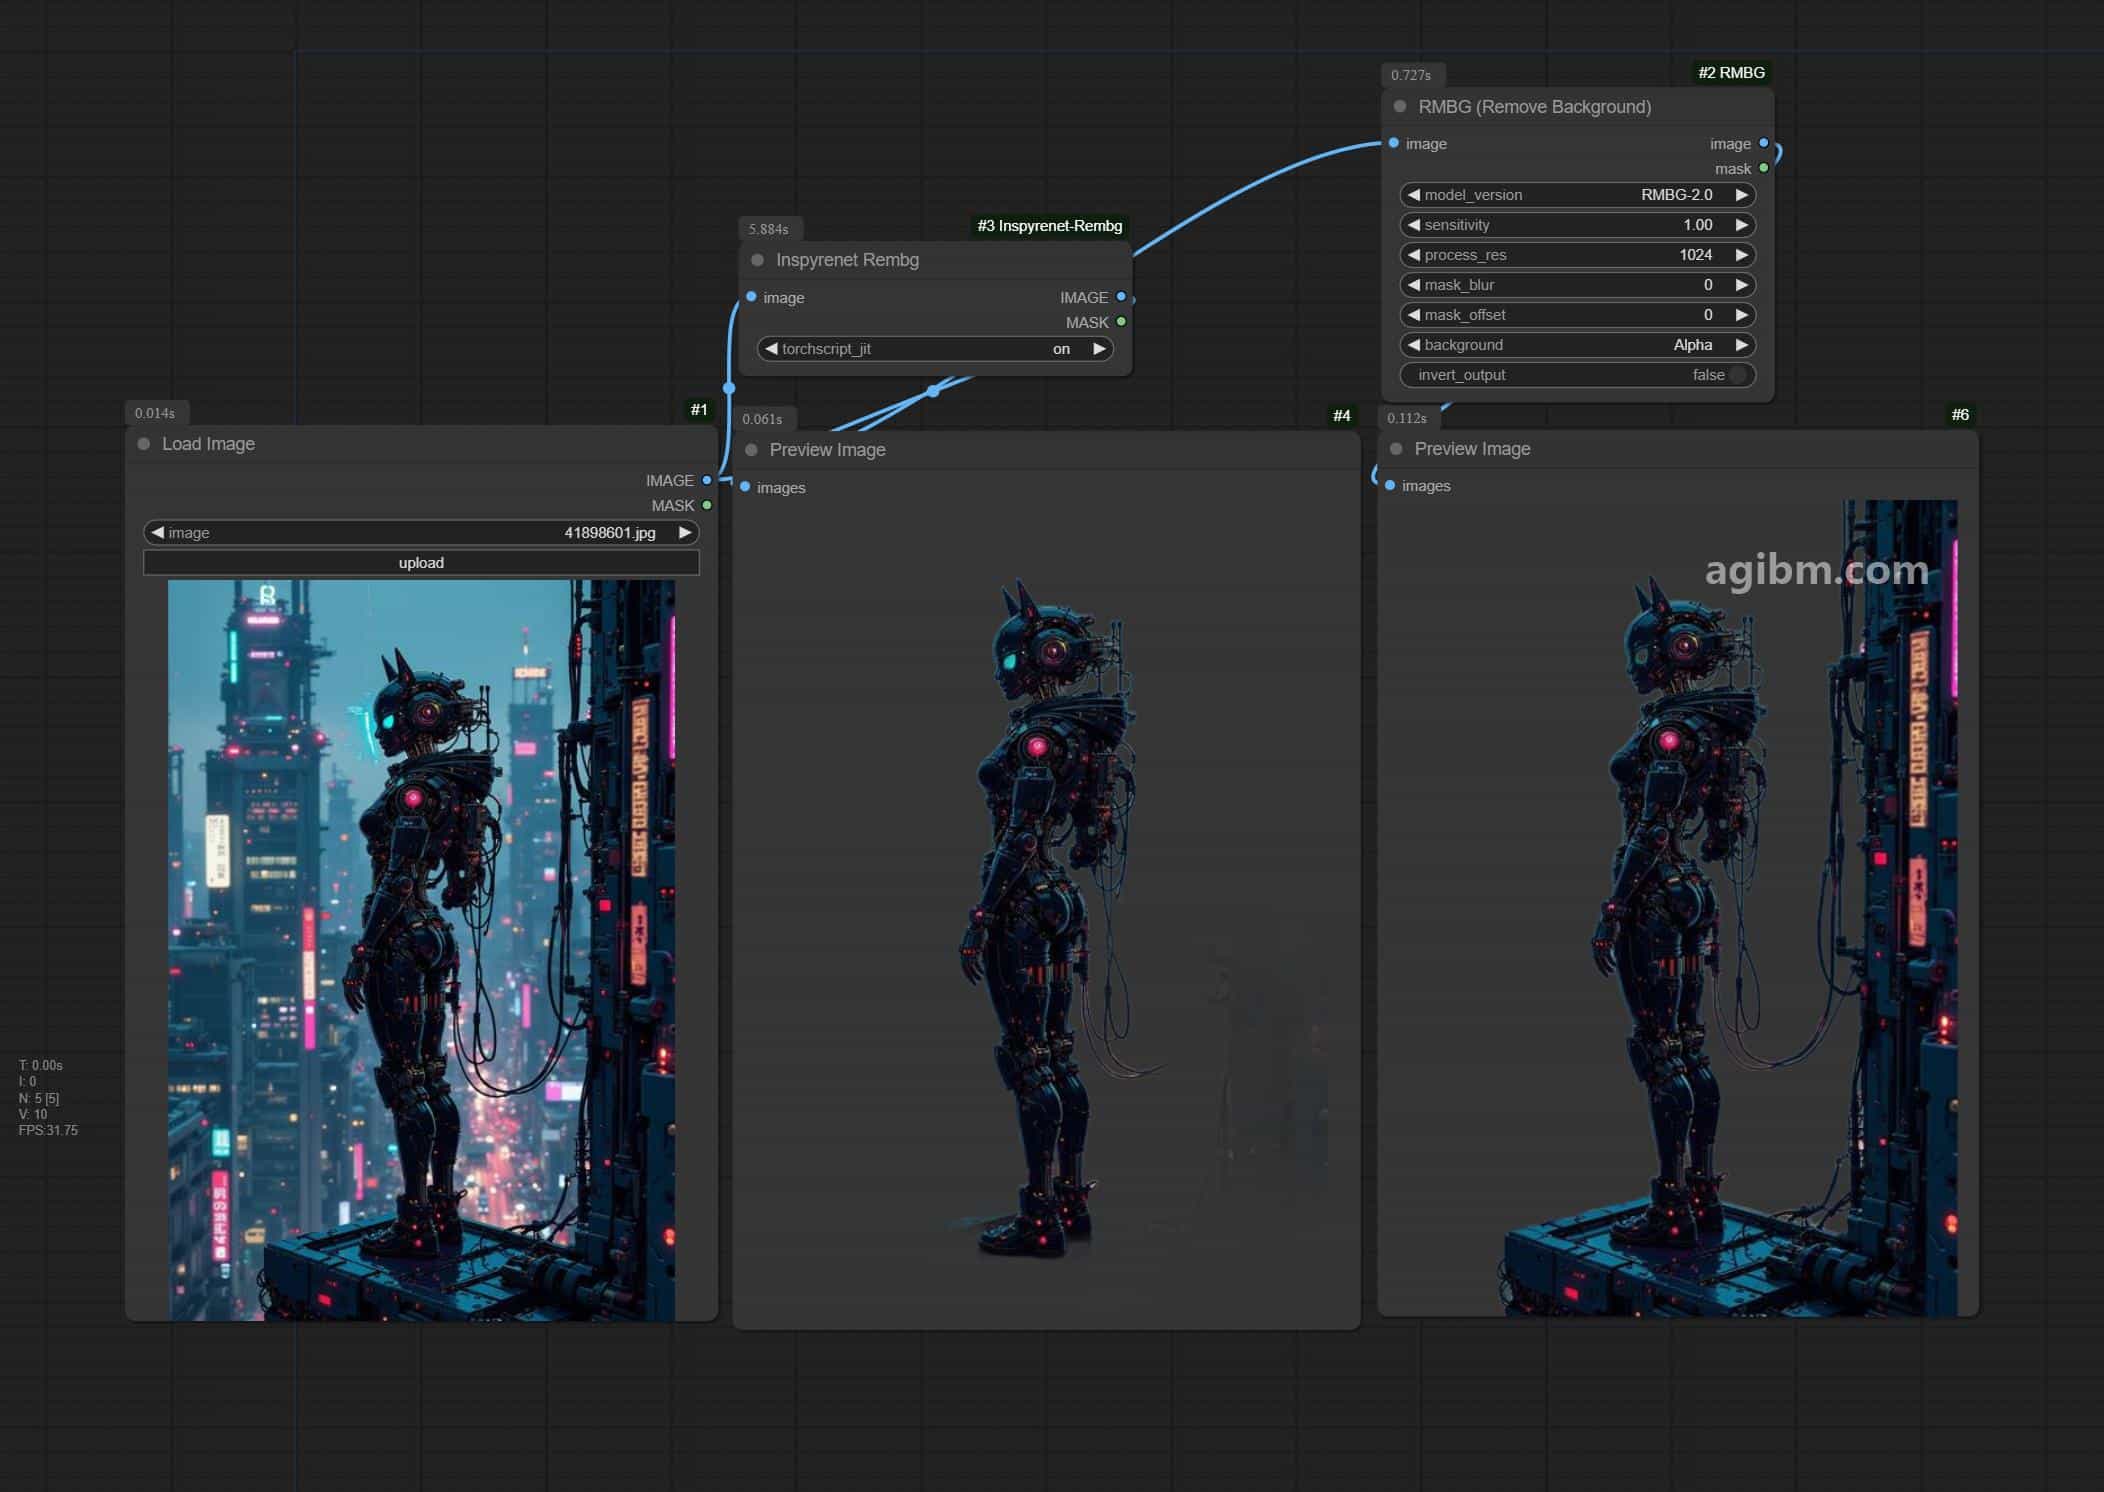Switch background to previous option arrow
The height and width of the screenshot is (1492, 2104).
click(1414, 345)
